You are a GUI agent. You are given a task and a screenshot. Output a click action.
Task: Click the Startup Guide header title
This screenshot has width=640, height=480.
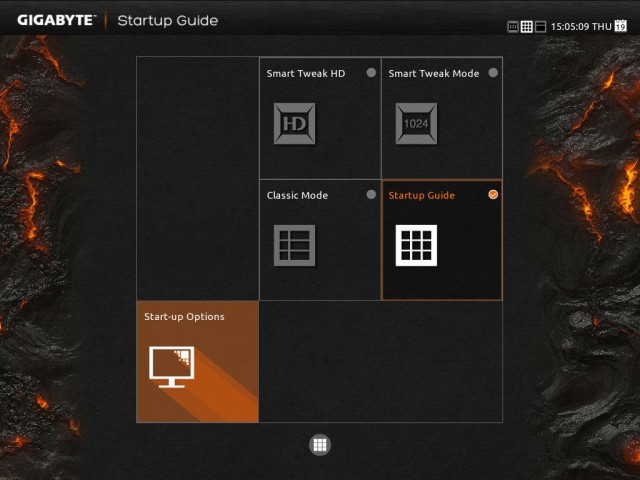tap(168, 21)
